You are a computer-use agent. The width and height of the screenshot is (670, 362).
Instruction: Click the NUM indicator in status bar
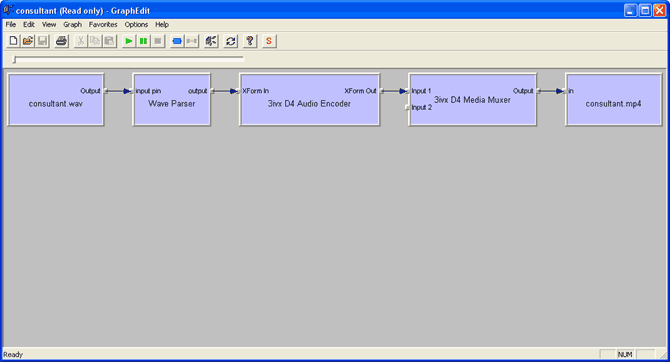(625, 354)
